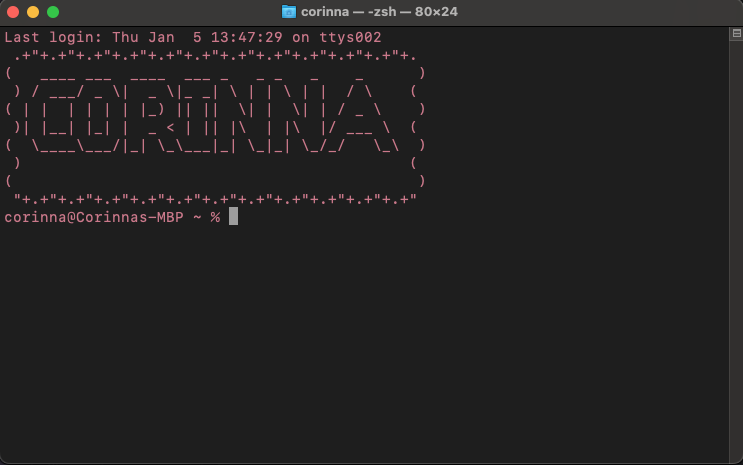Close the Terminal window with red button
Screen dimensions: 743x465
pyautogui.click(x=13, y=12)
